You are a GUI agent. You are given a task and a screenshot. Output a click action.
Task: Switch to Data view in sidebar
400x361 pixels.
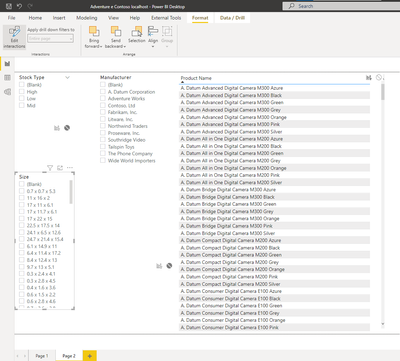(7, 78)
